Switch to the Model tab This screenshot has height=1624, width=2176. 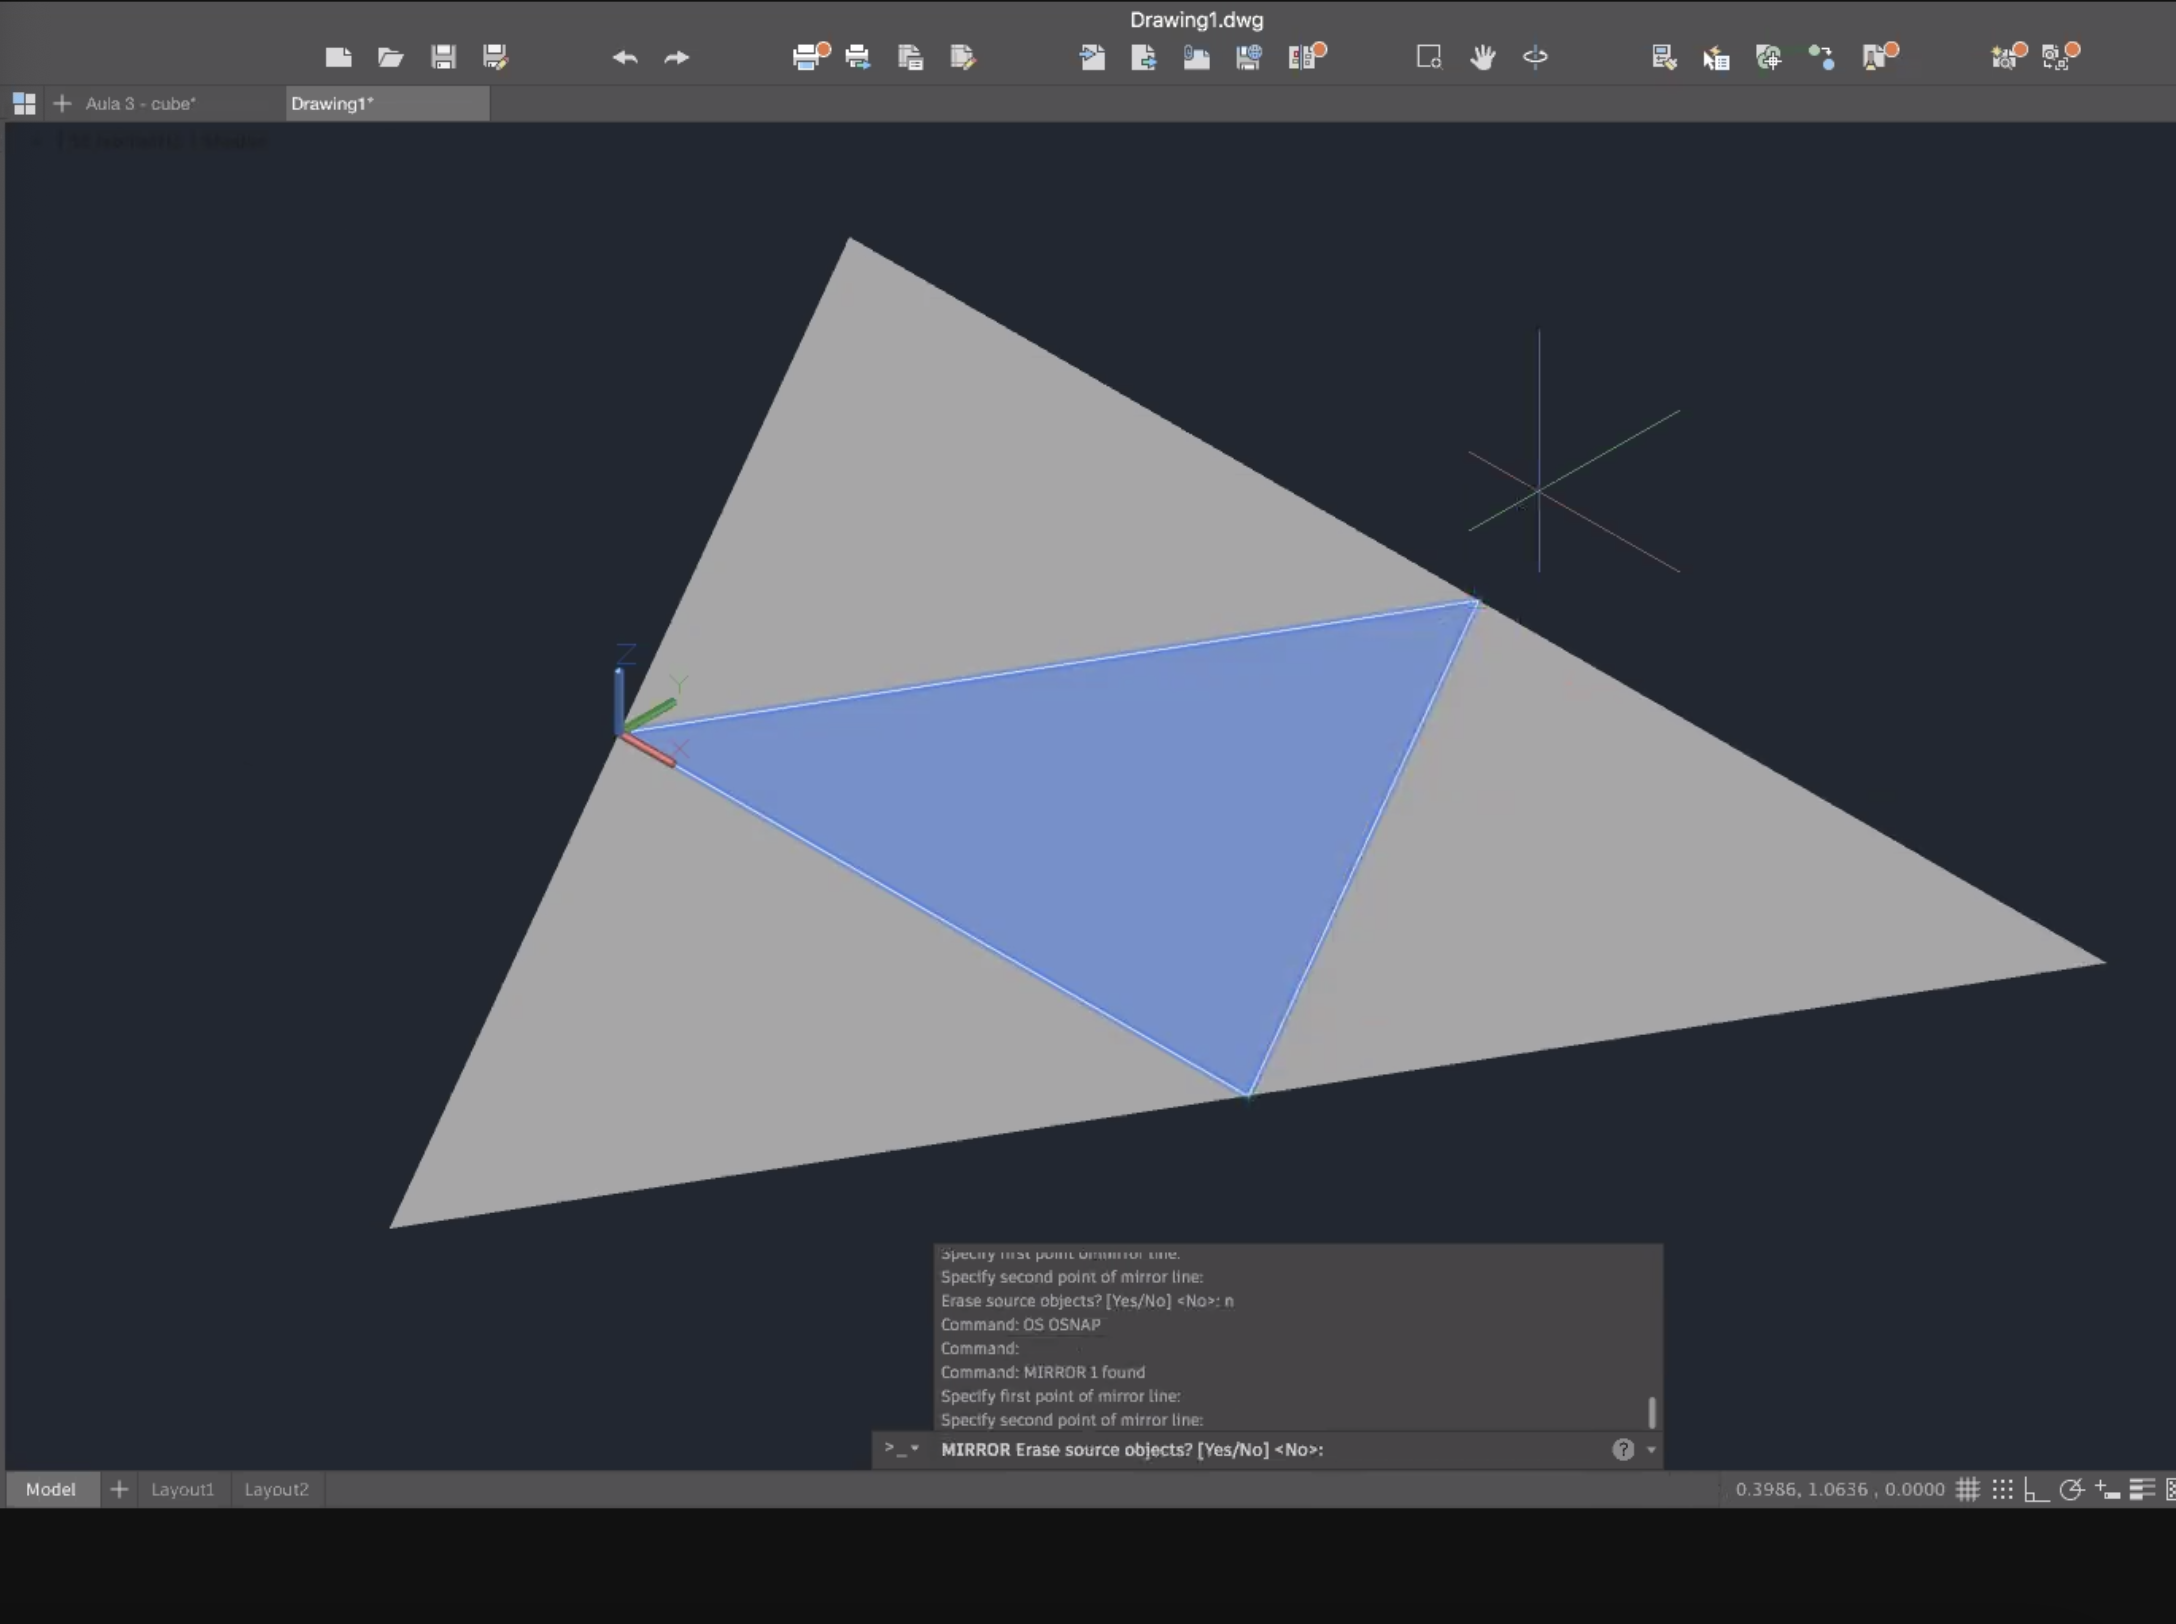(x=51, y=1489)
